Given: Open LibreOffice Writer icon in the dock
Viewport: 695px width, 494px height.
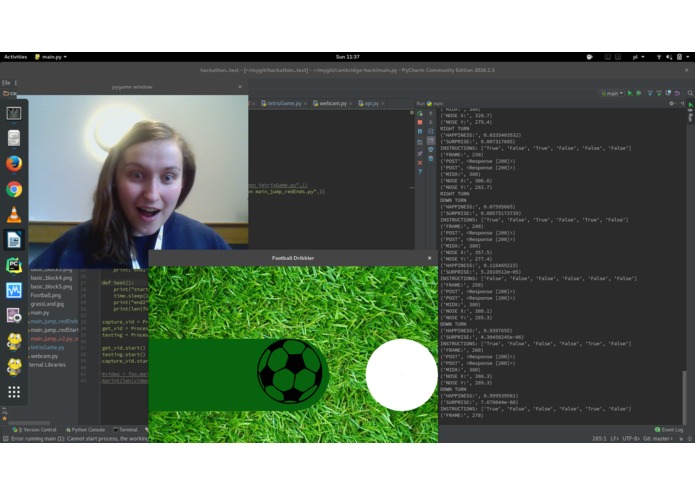Looking at the screenshot, I should (14, 240).
